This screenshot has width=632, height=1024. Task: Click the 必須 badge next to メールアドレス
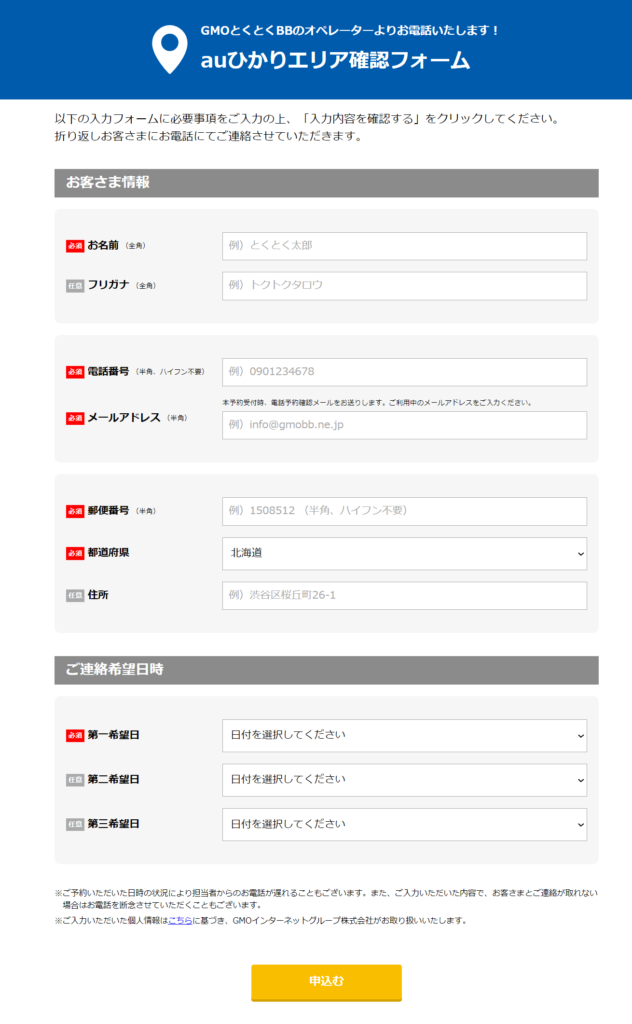[75, 418]
